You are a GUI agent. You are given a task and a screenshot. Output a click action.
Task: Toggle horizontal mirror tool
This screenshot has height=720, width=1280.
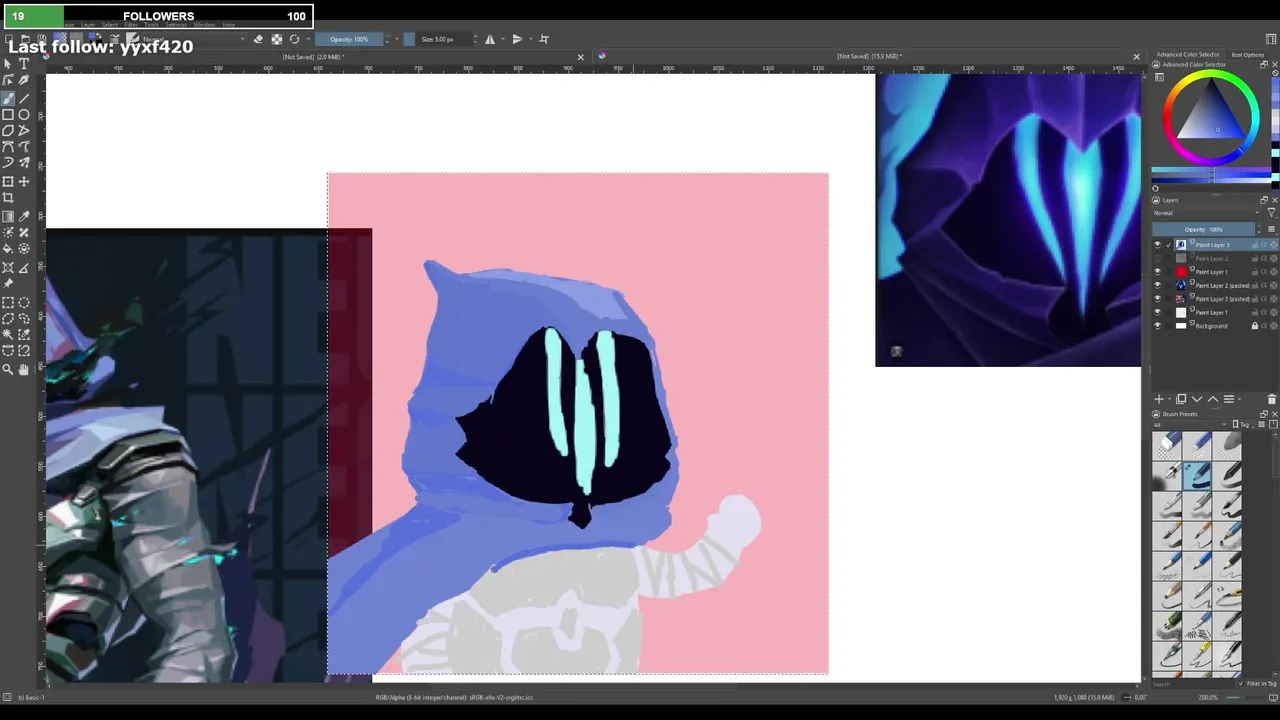click(x=490, y=39)
